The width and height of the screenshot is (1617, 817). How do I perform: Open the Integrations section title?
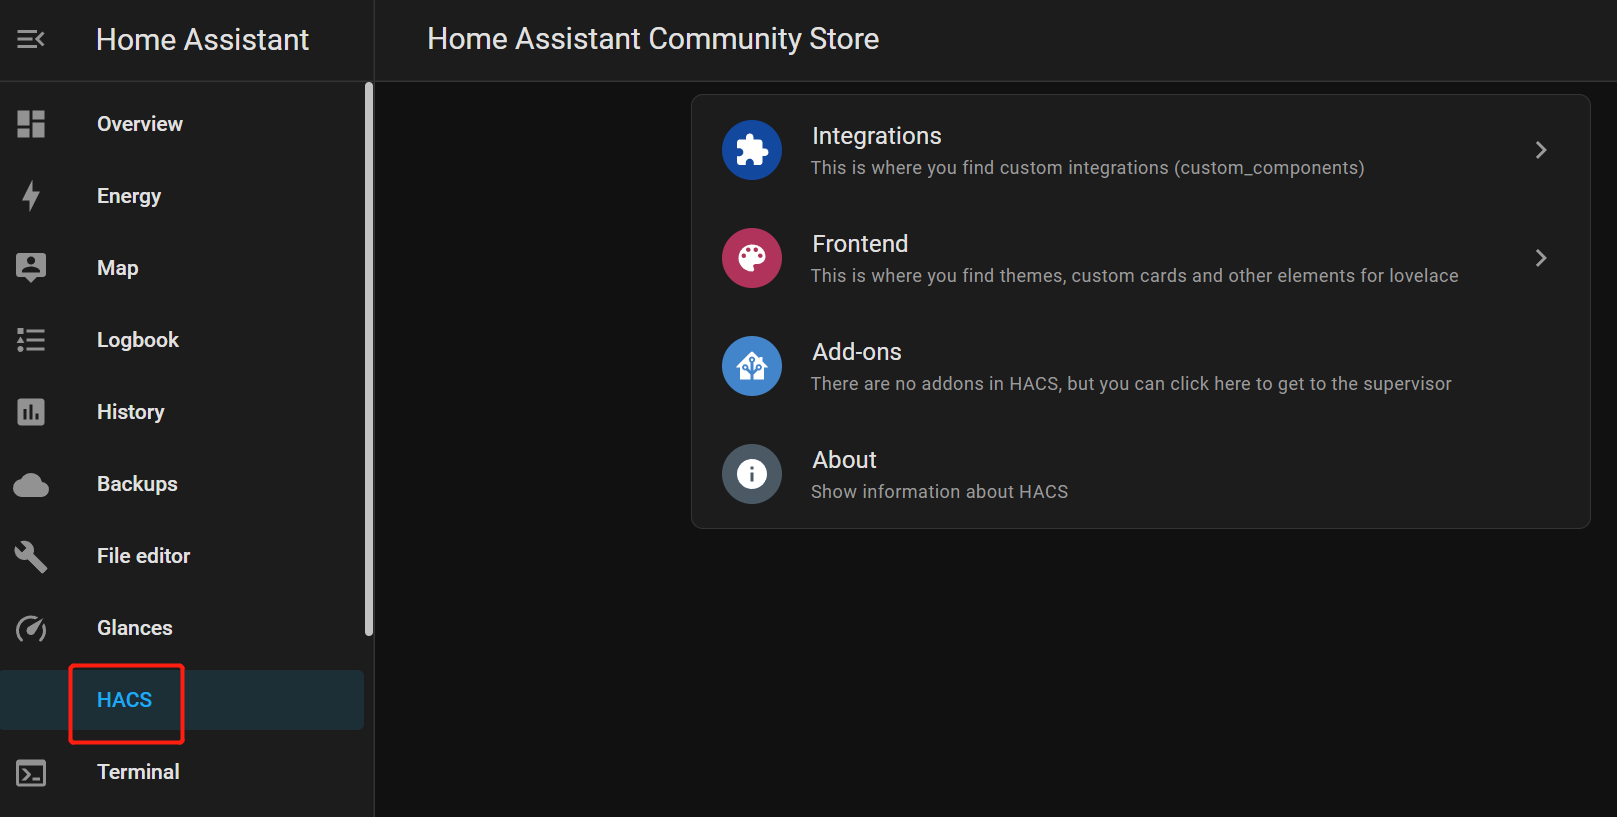[877, 136]
